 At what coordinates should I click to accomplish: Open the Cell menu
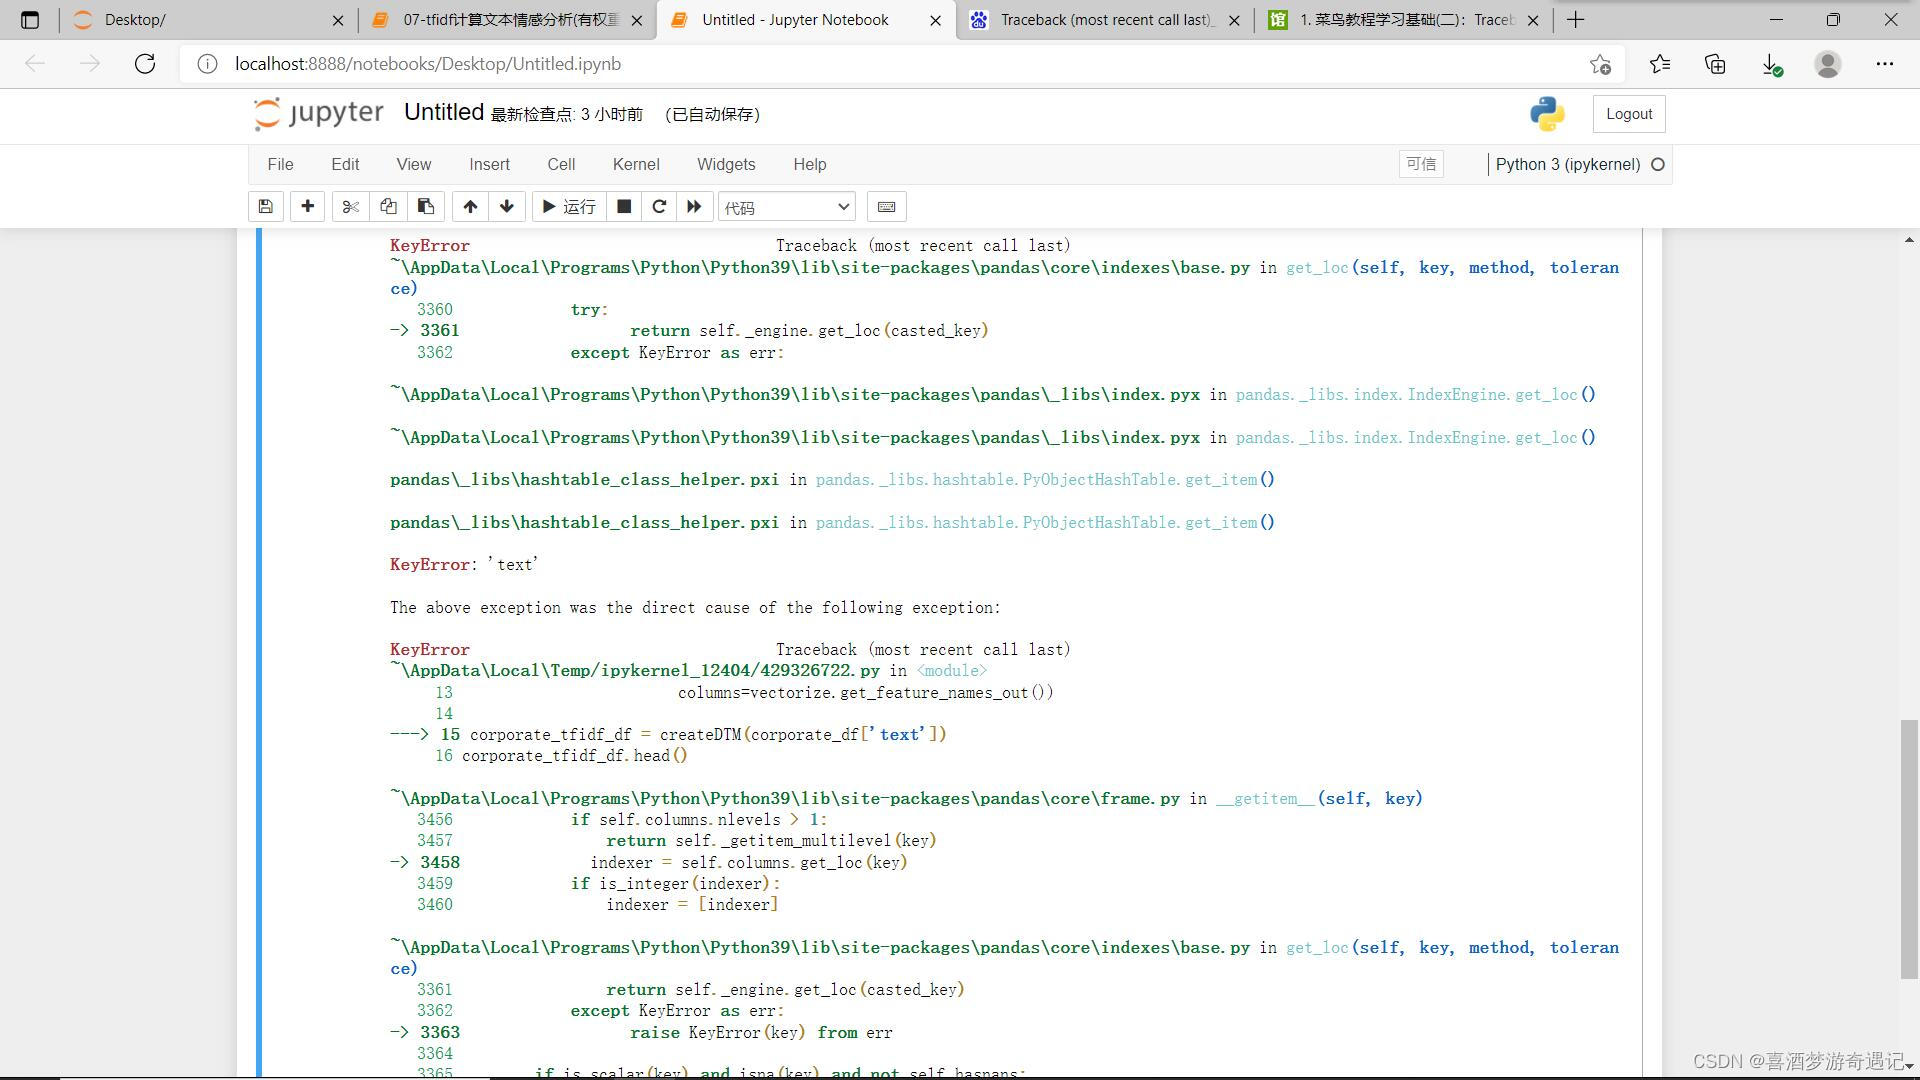(560, 164)
